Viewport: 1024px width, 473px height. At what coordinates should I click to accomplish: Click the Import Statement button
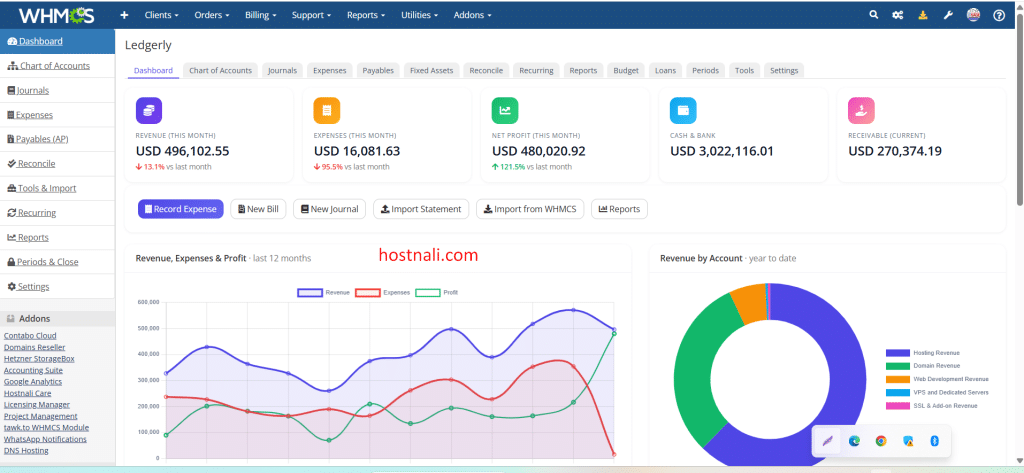(x=421, y=209)
